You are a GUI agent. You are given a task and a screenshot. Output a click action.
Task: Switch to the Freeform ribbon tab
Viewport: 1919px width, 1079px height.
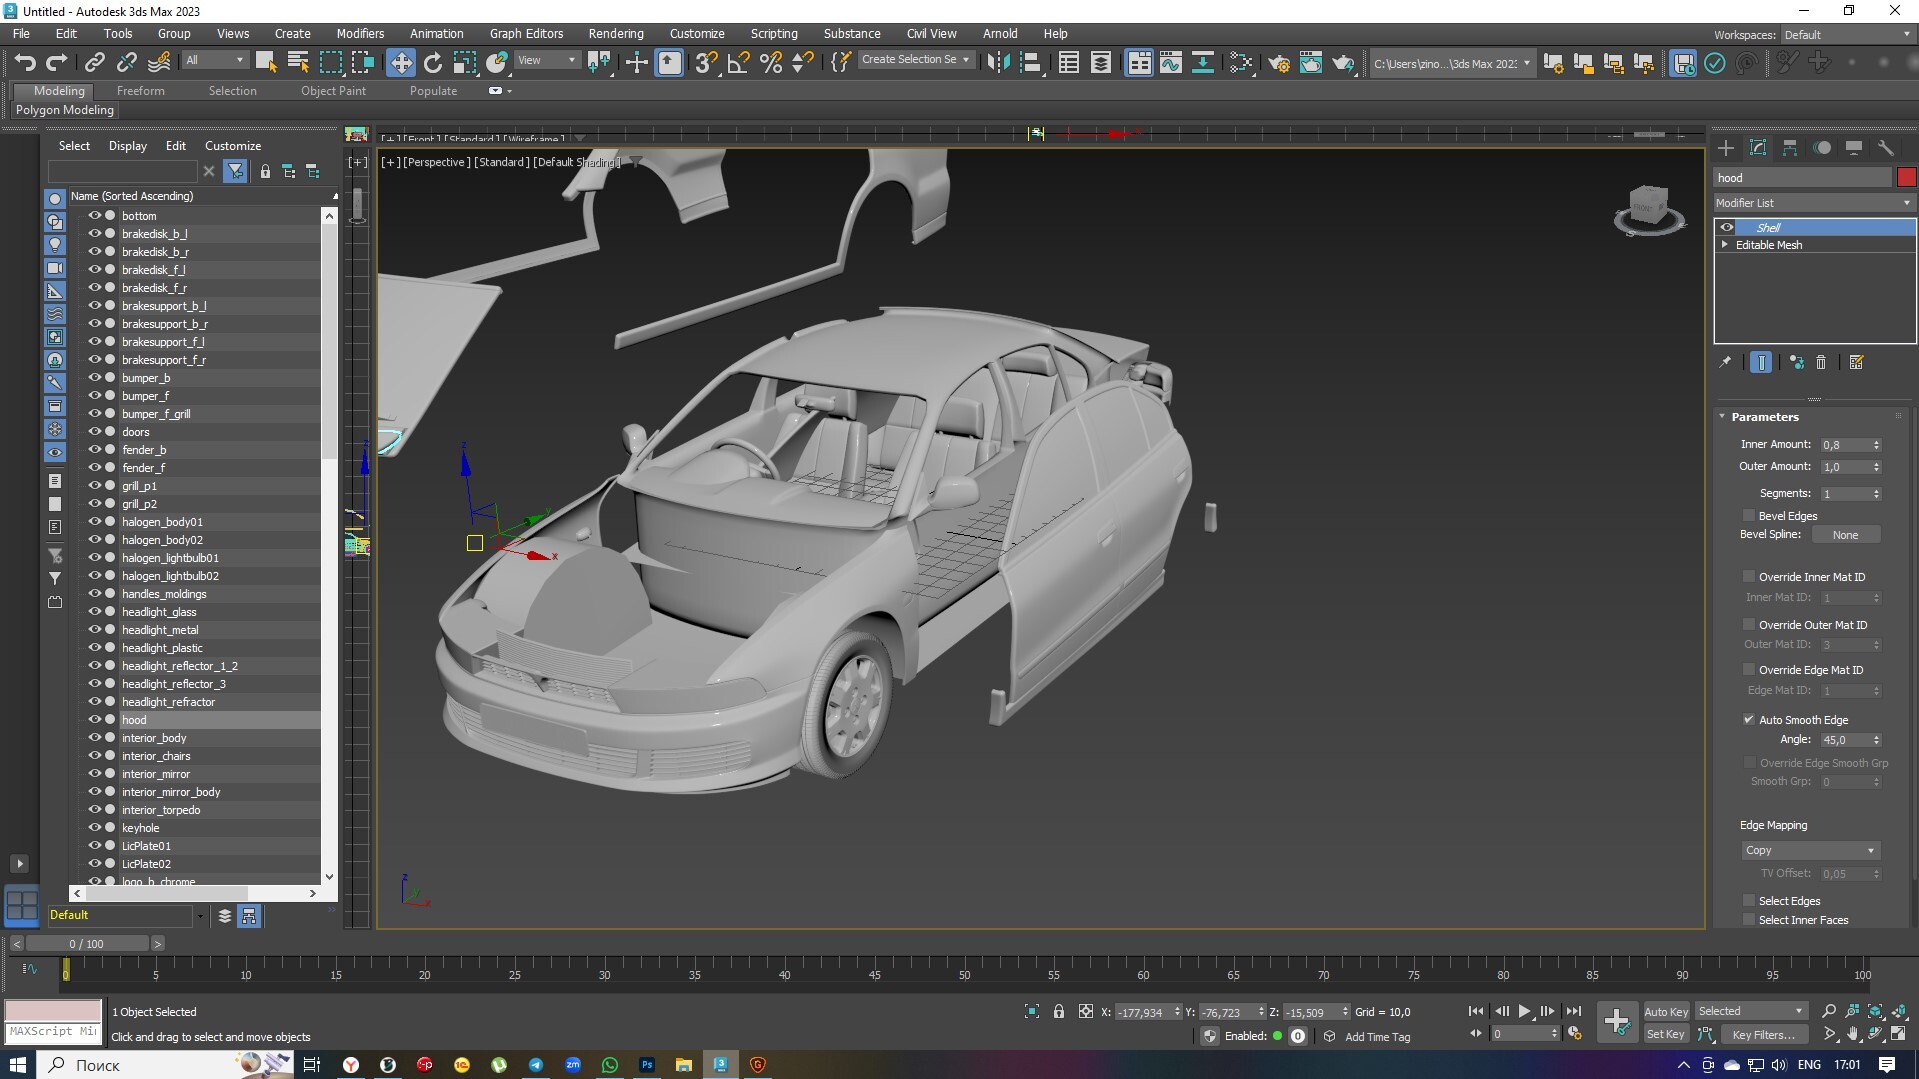point(140,91)
